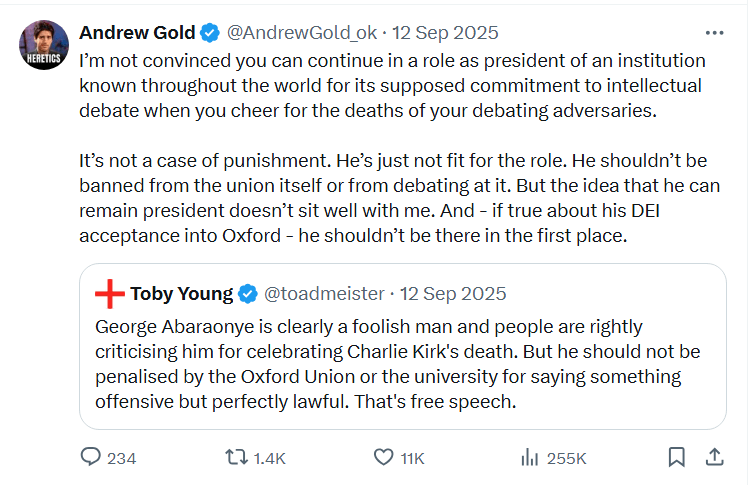Screen dimensions: 752x485
Task: Open the quoted tweet's 12 Sep 2025 date
Action: pos(453,294)
